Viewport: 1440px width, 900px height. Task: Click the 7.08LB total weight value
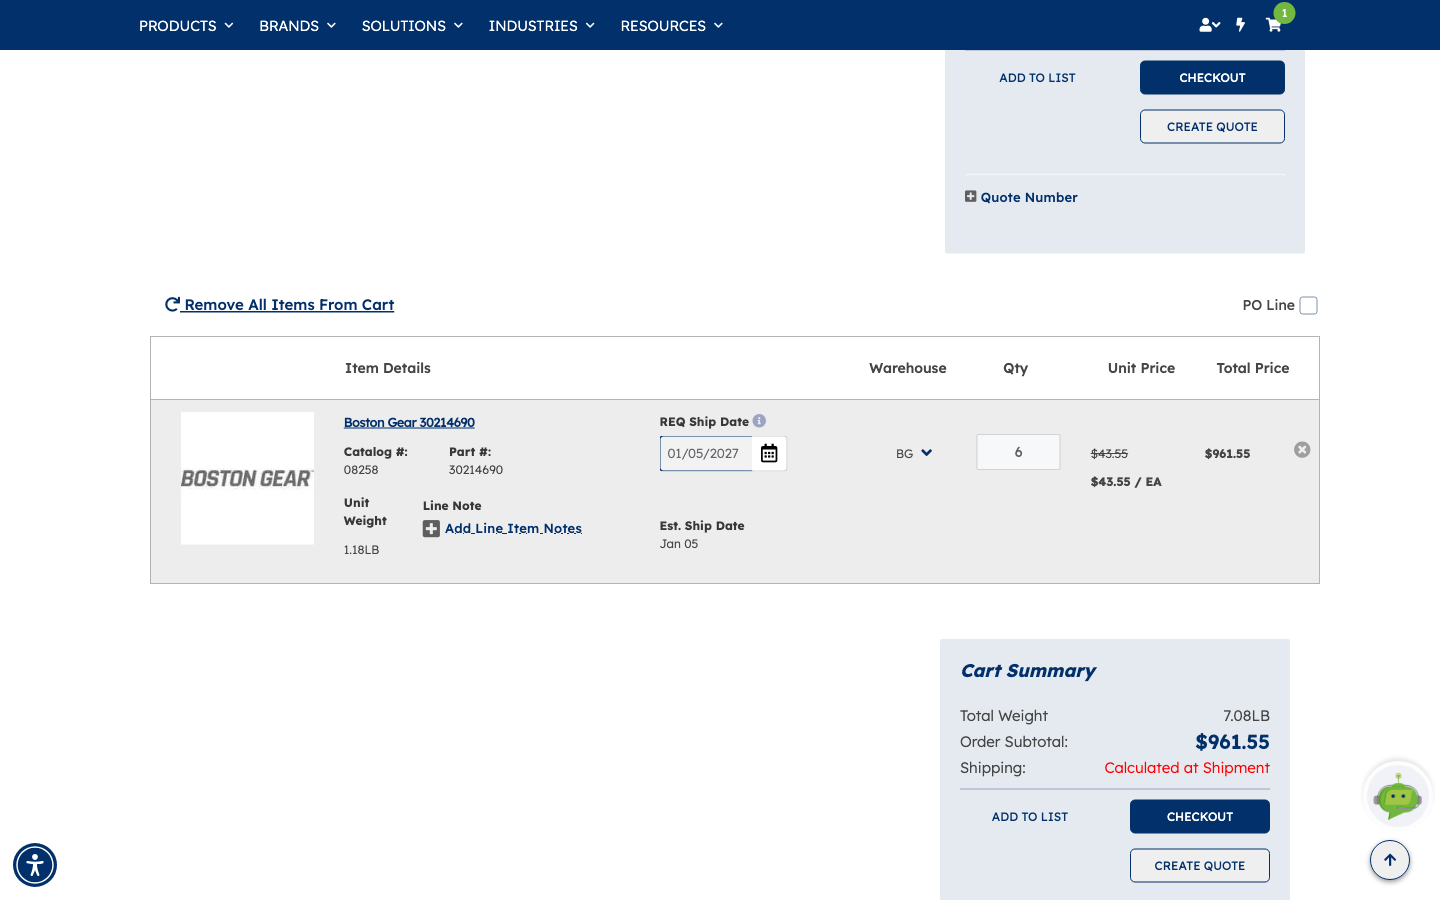1246,716
